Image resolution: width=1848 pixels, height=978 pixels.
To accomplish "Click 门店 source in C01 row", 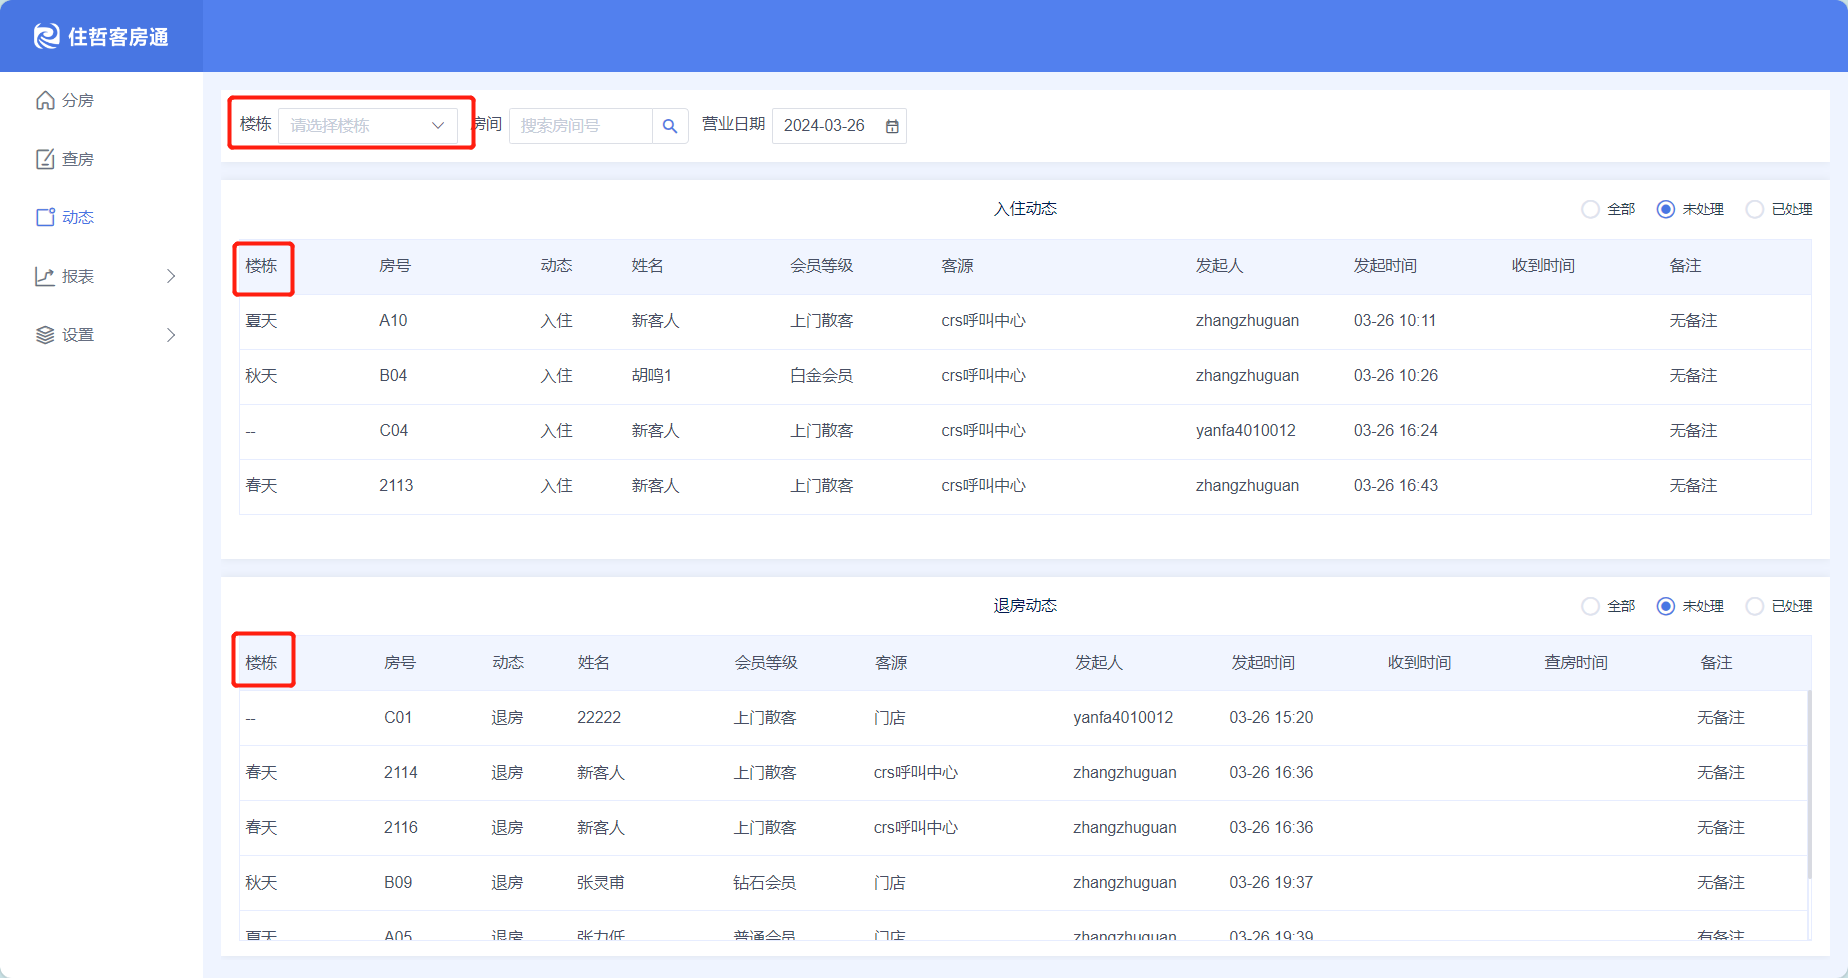I will pos(889,718).
